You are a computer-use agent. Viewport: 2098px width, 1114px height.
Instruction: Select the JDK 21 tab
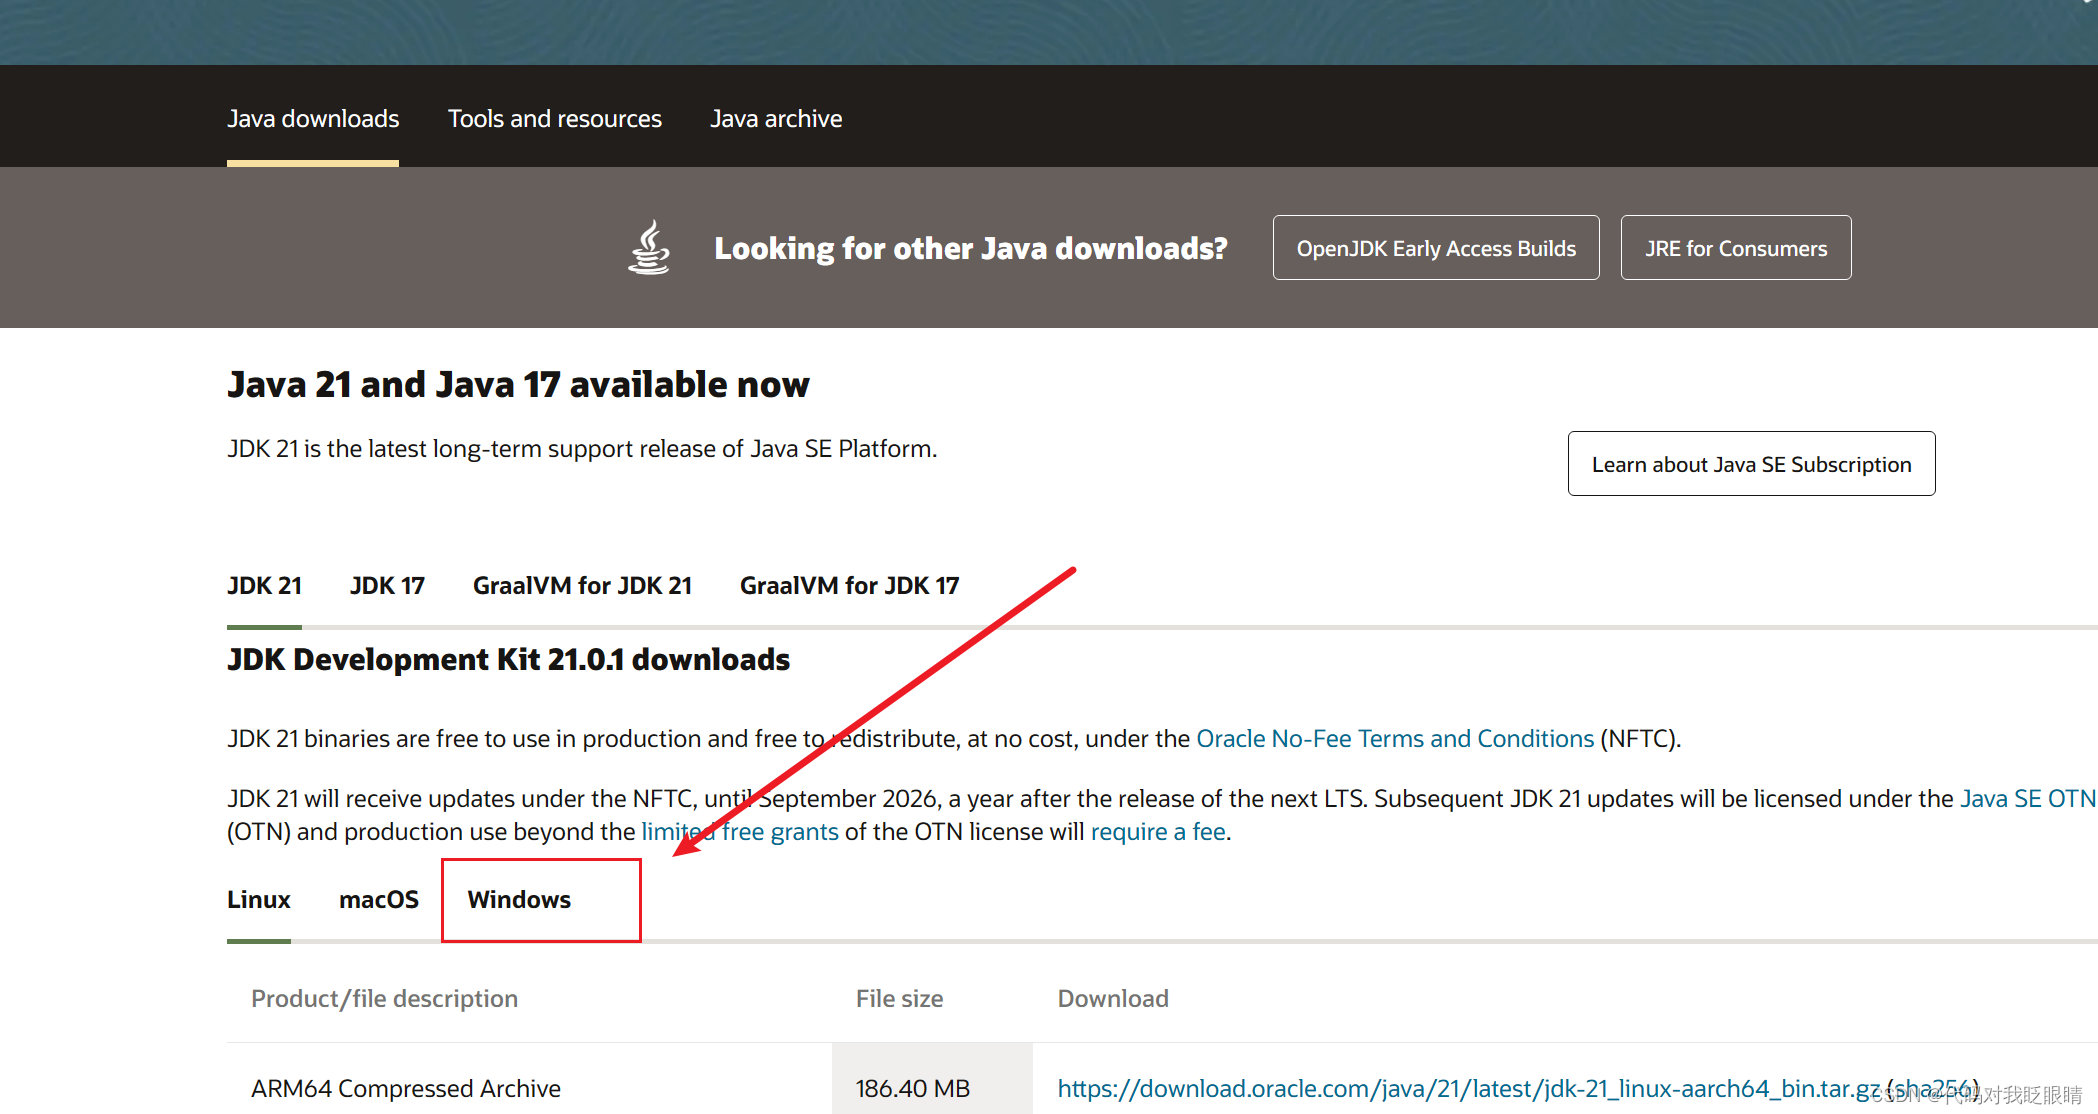tap(264, 585)
